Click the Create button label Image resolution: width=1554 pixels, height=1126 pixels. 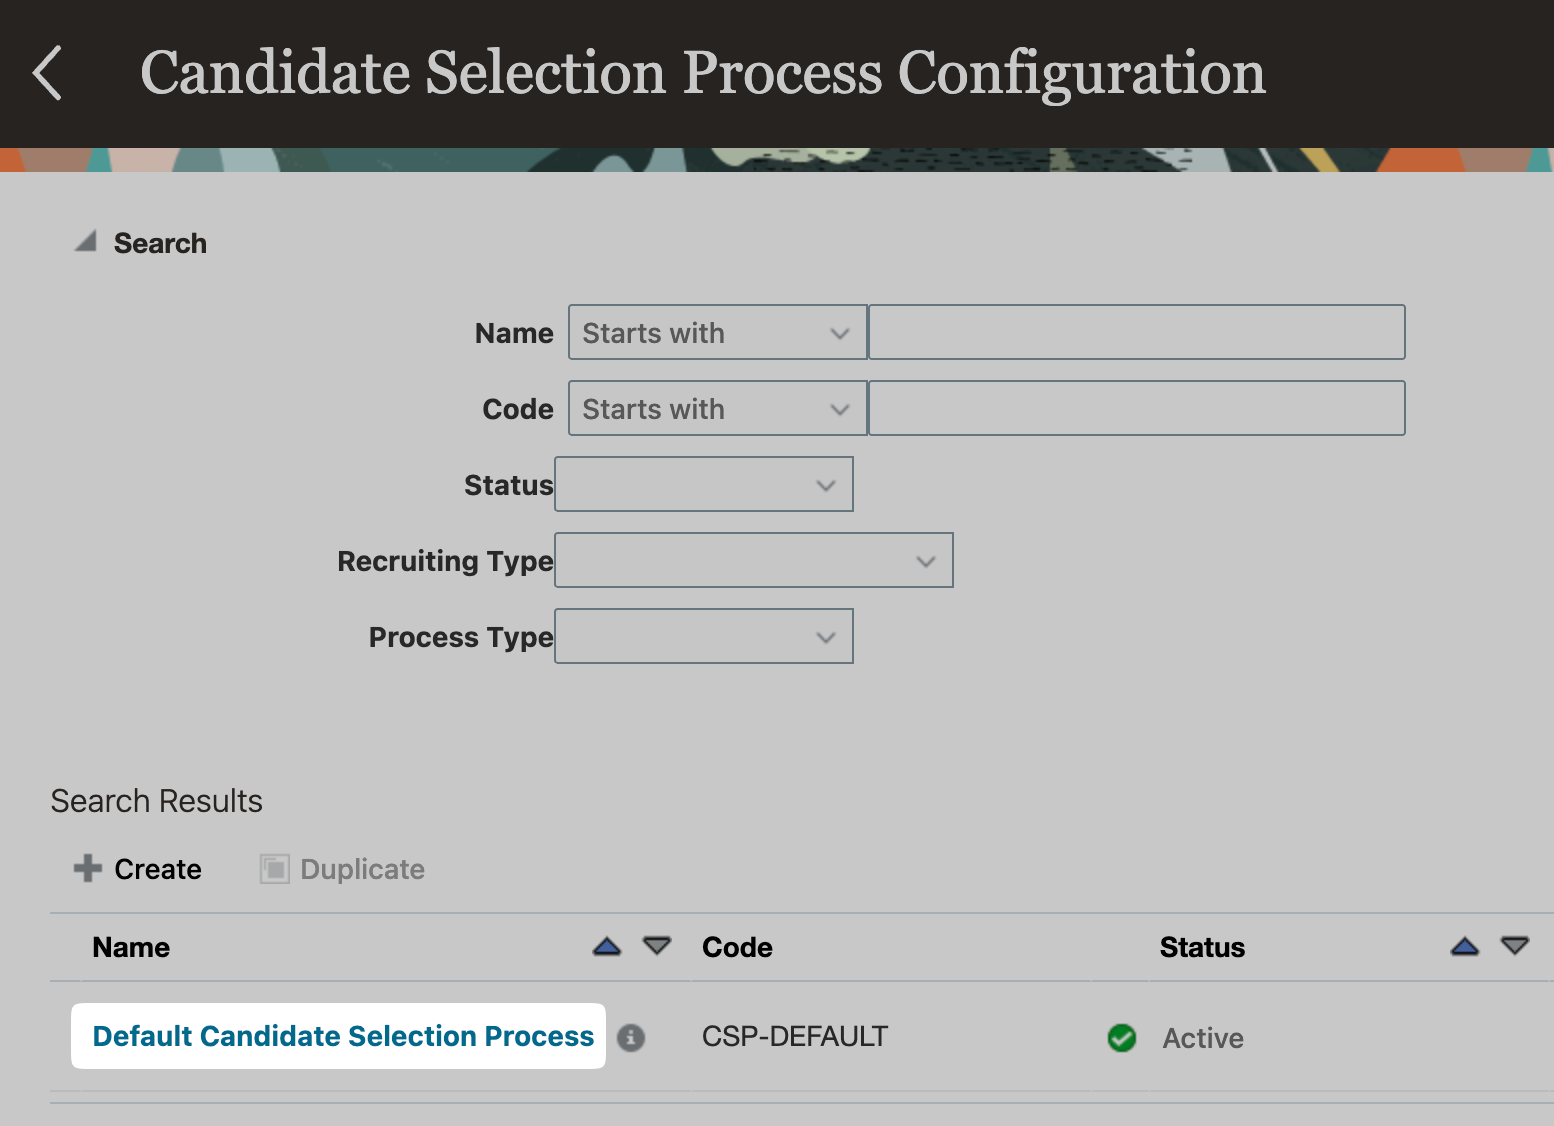[158, 869]
